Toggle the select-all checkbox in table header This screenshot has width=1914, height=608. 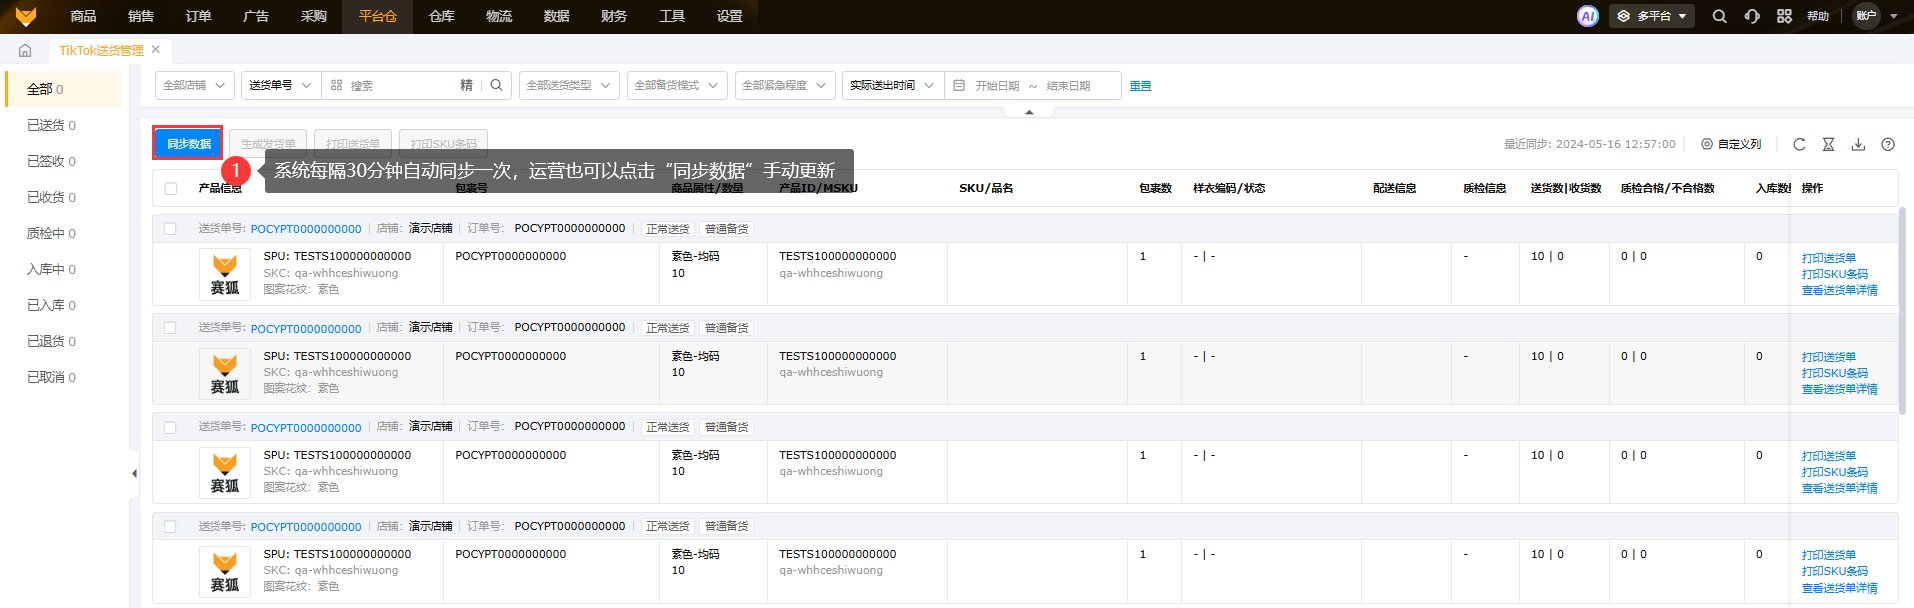click(171, 188)
